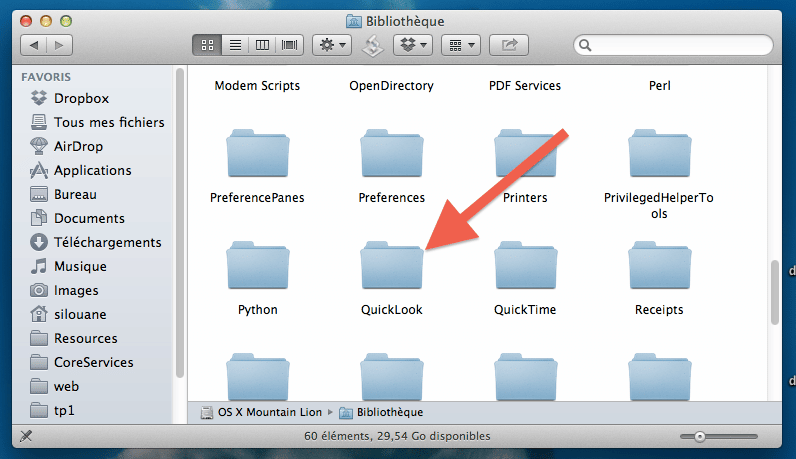Switch to Cover Flow view
This screenshot has width=796, height=459.
coord(290,45)
